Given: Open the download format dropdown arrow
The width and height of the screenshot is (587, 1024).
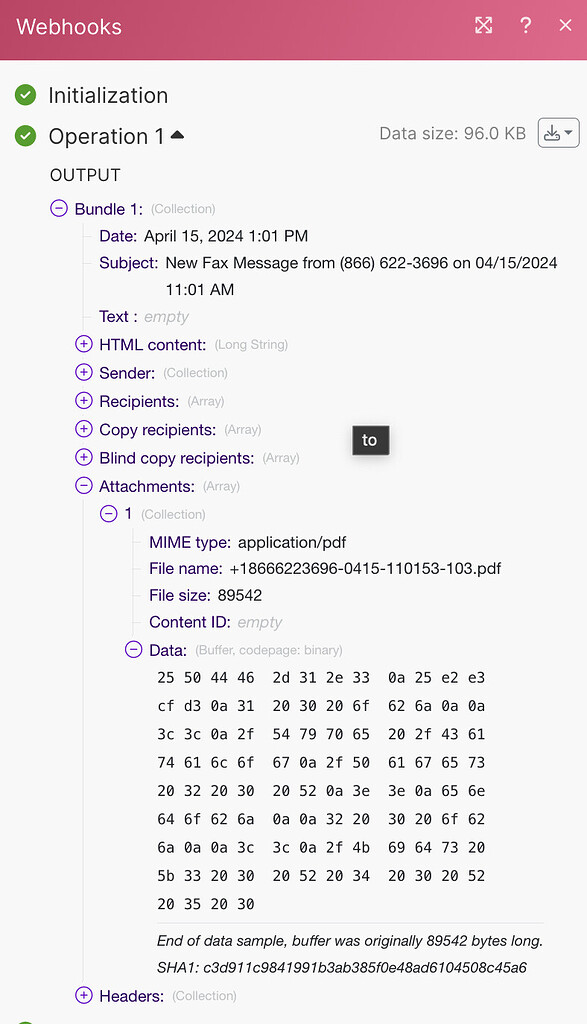Looking at the screenshot, I should tap(566, 132).
